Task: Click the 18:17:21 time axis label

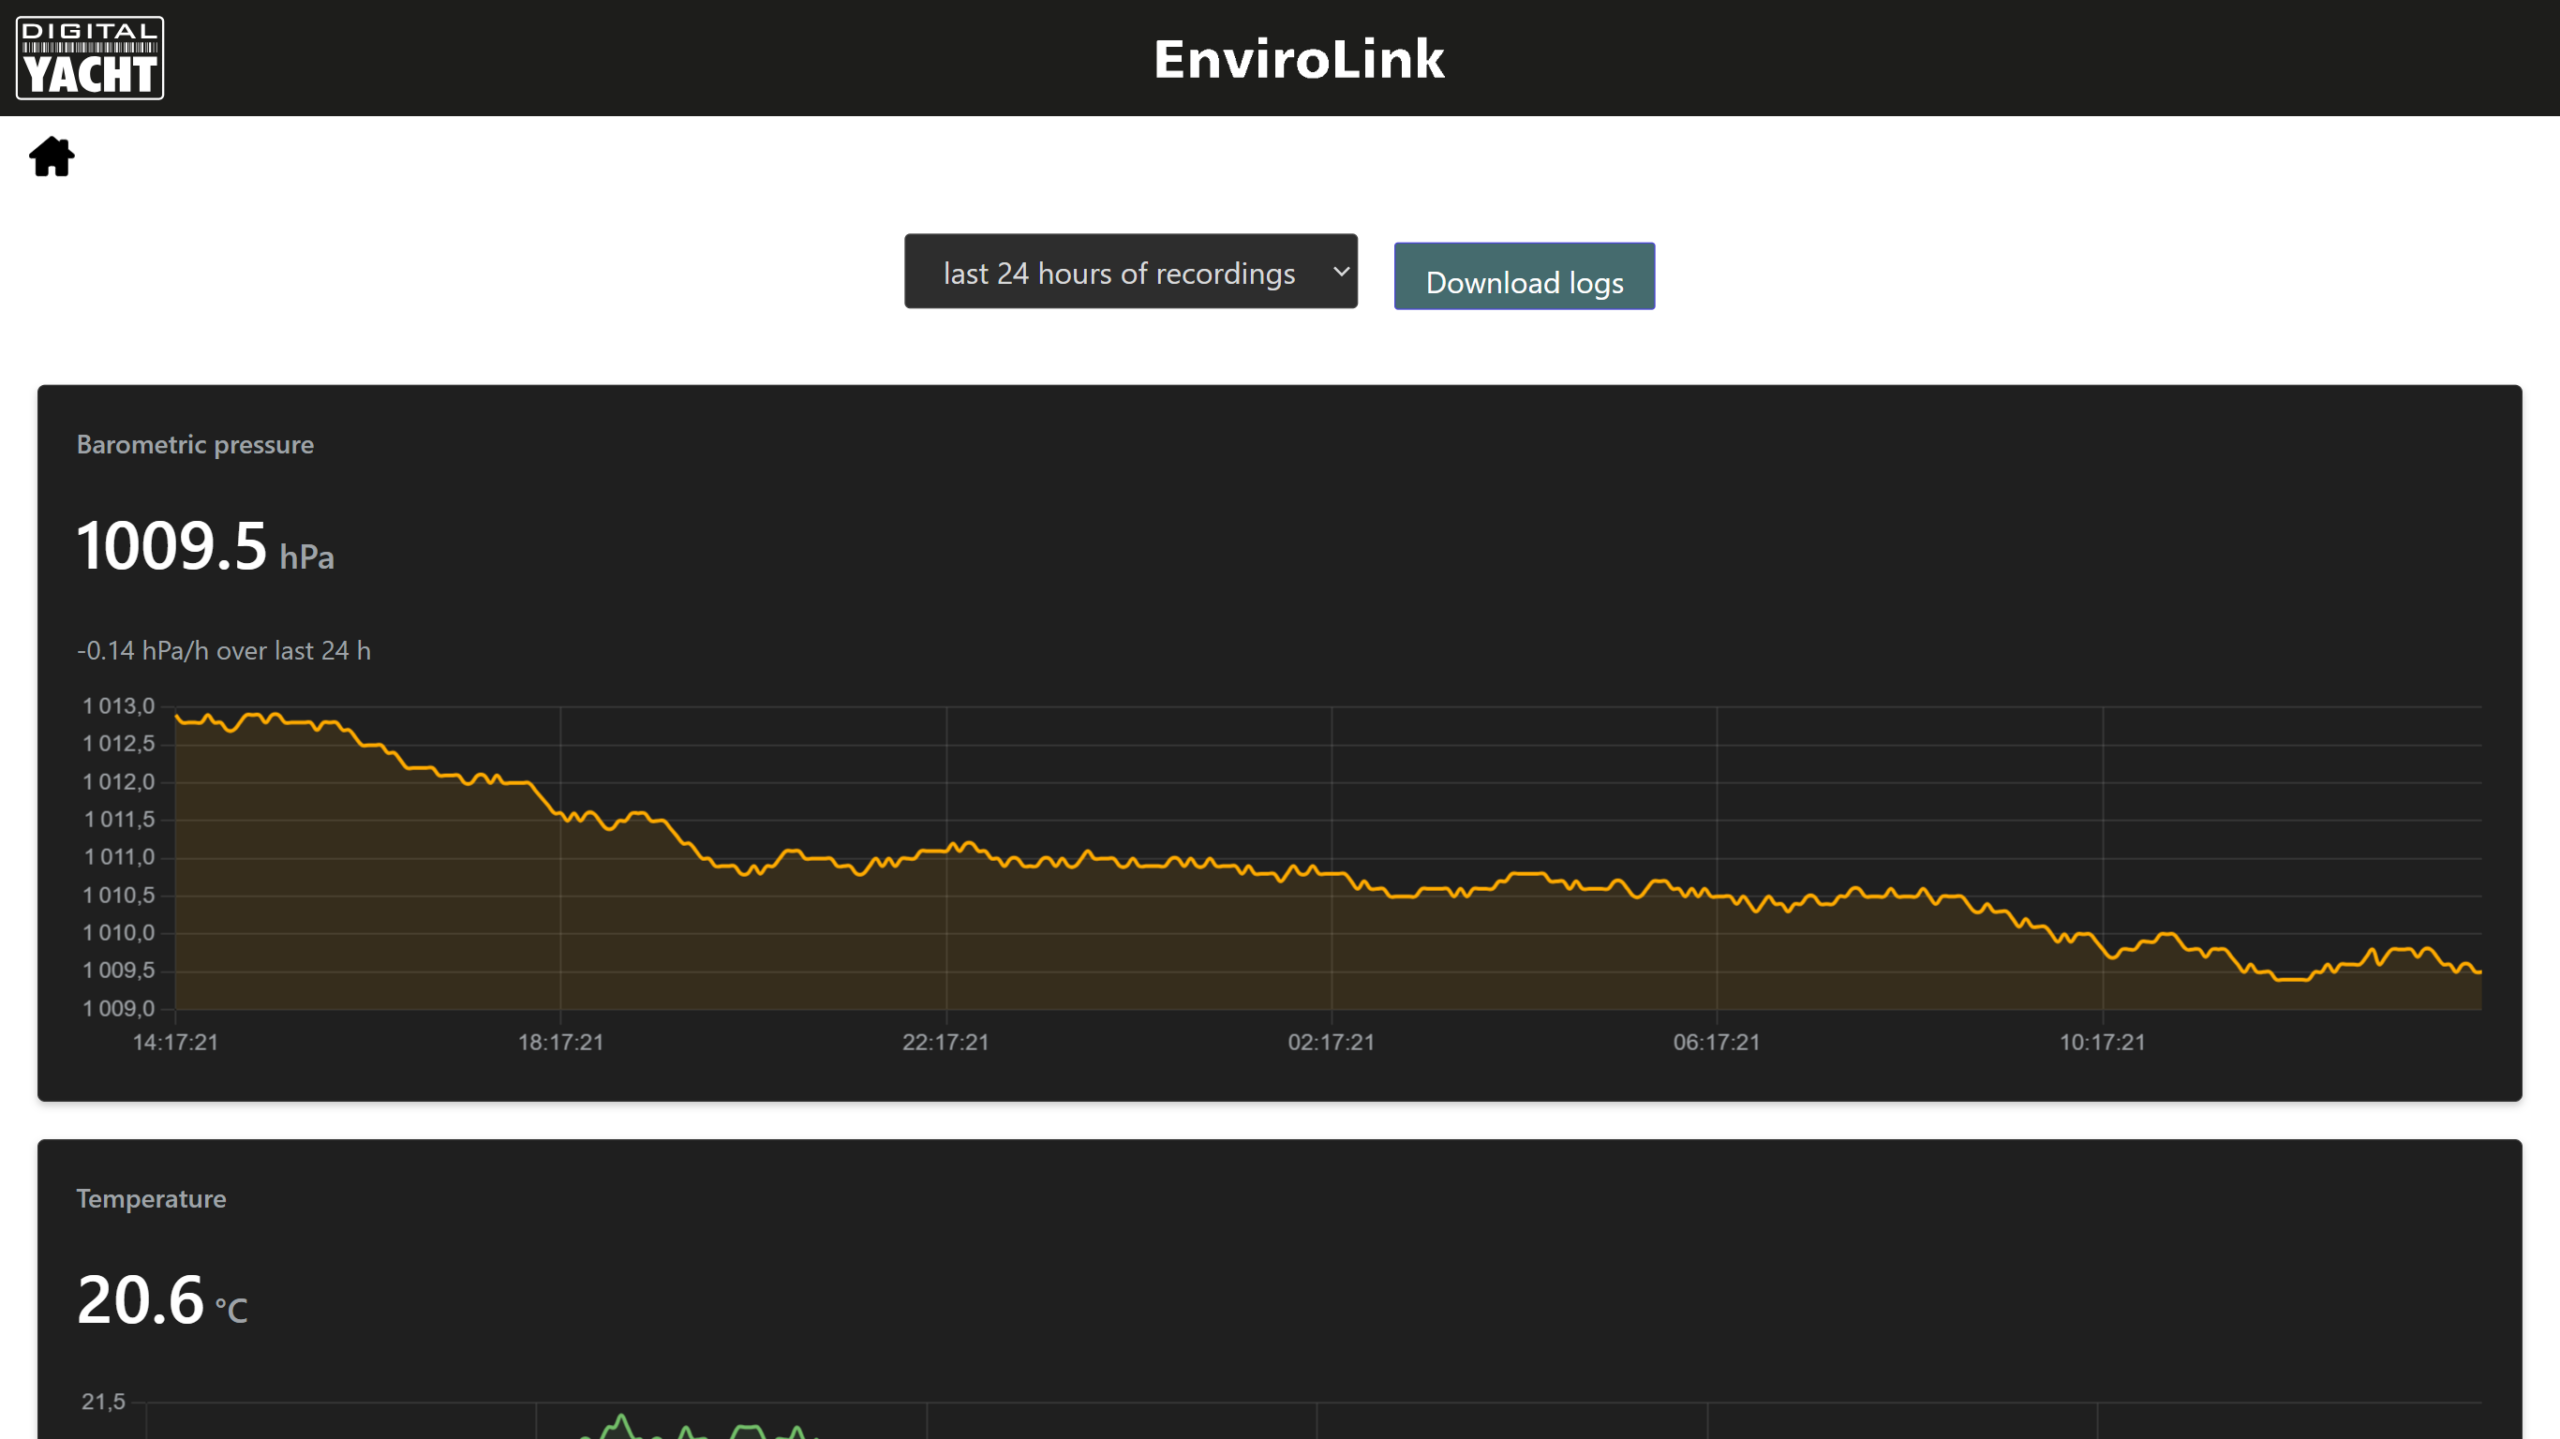Action: 560,1042
